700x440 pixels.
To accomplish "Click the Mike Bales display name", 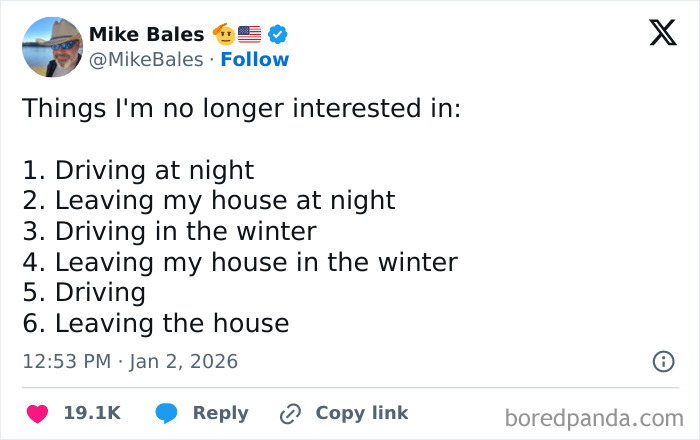I will coord(146,35).
